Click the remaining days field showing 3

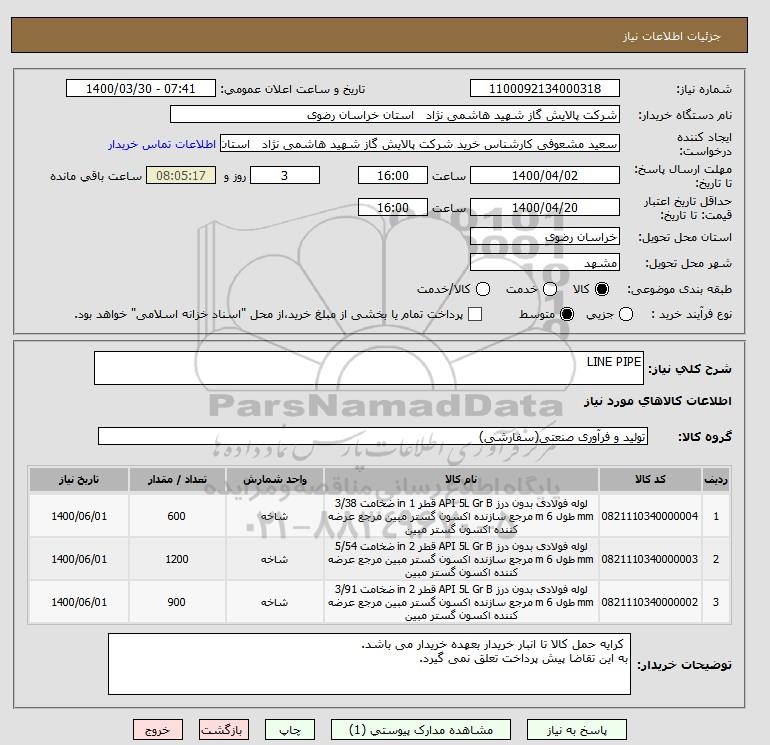[285, 175]
